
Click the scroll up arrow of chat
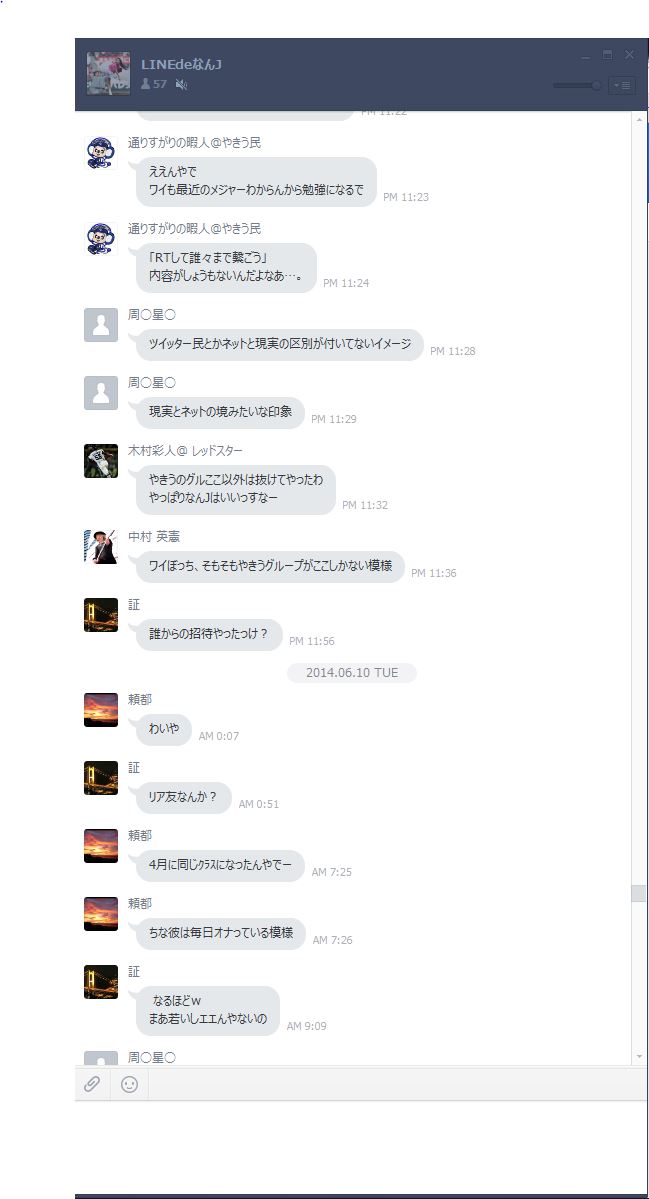pyautogui.click(x=639, y=120)
